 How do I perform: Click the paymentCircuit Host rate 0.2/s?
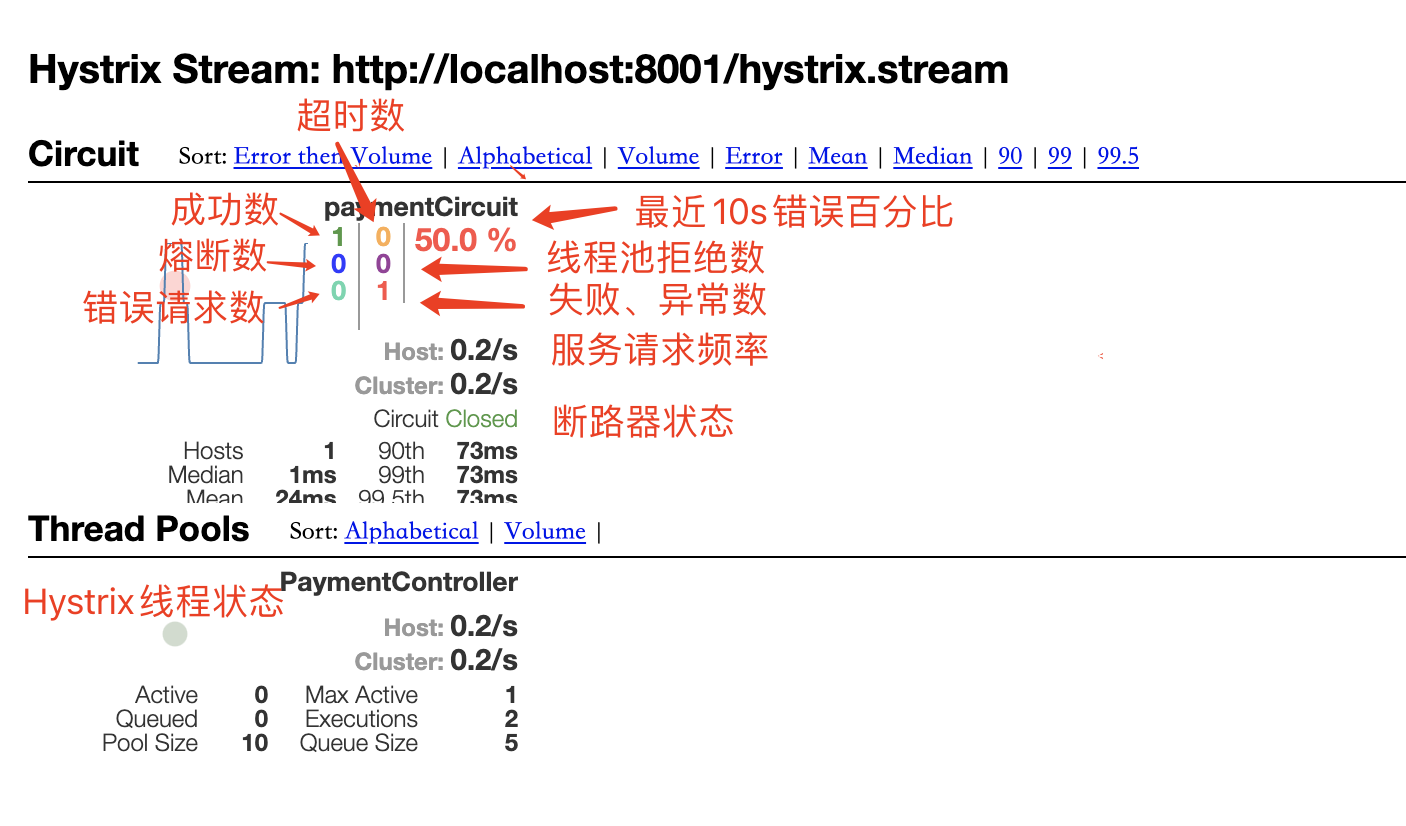[484, 351]
